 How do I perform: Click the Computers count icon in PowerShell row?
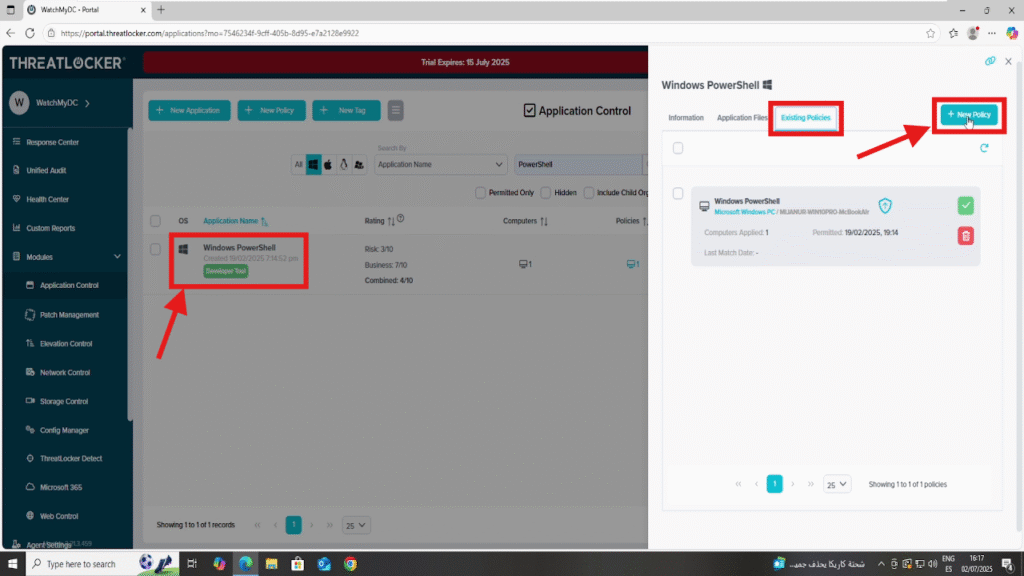[x=525, y=264]
